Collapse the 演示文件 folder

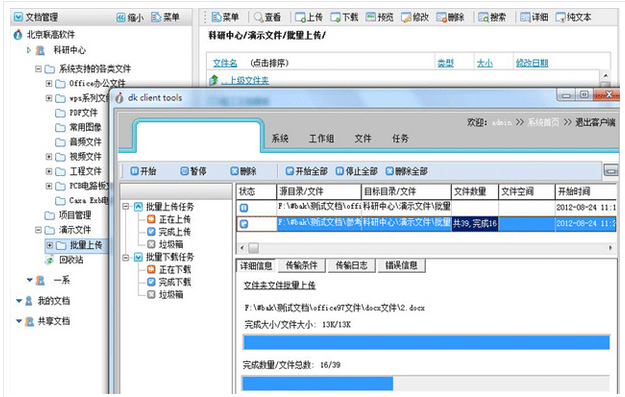(x=38, y=230)
